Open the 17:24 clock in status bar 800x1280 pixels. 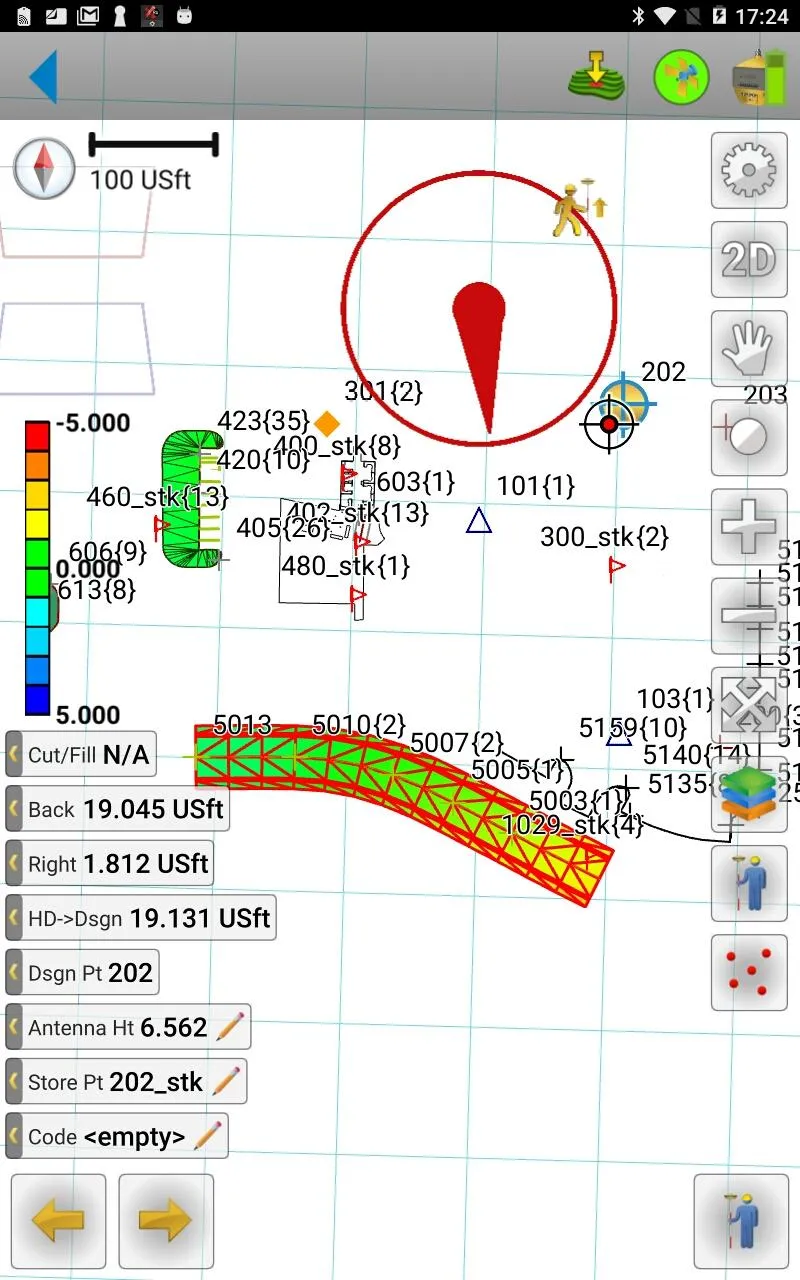763,15
